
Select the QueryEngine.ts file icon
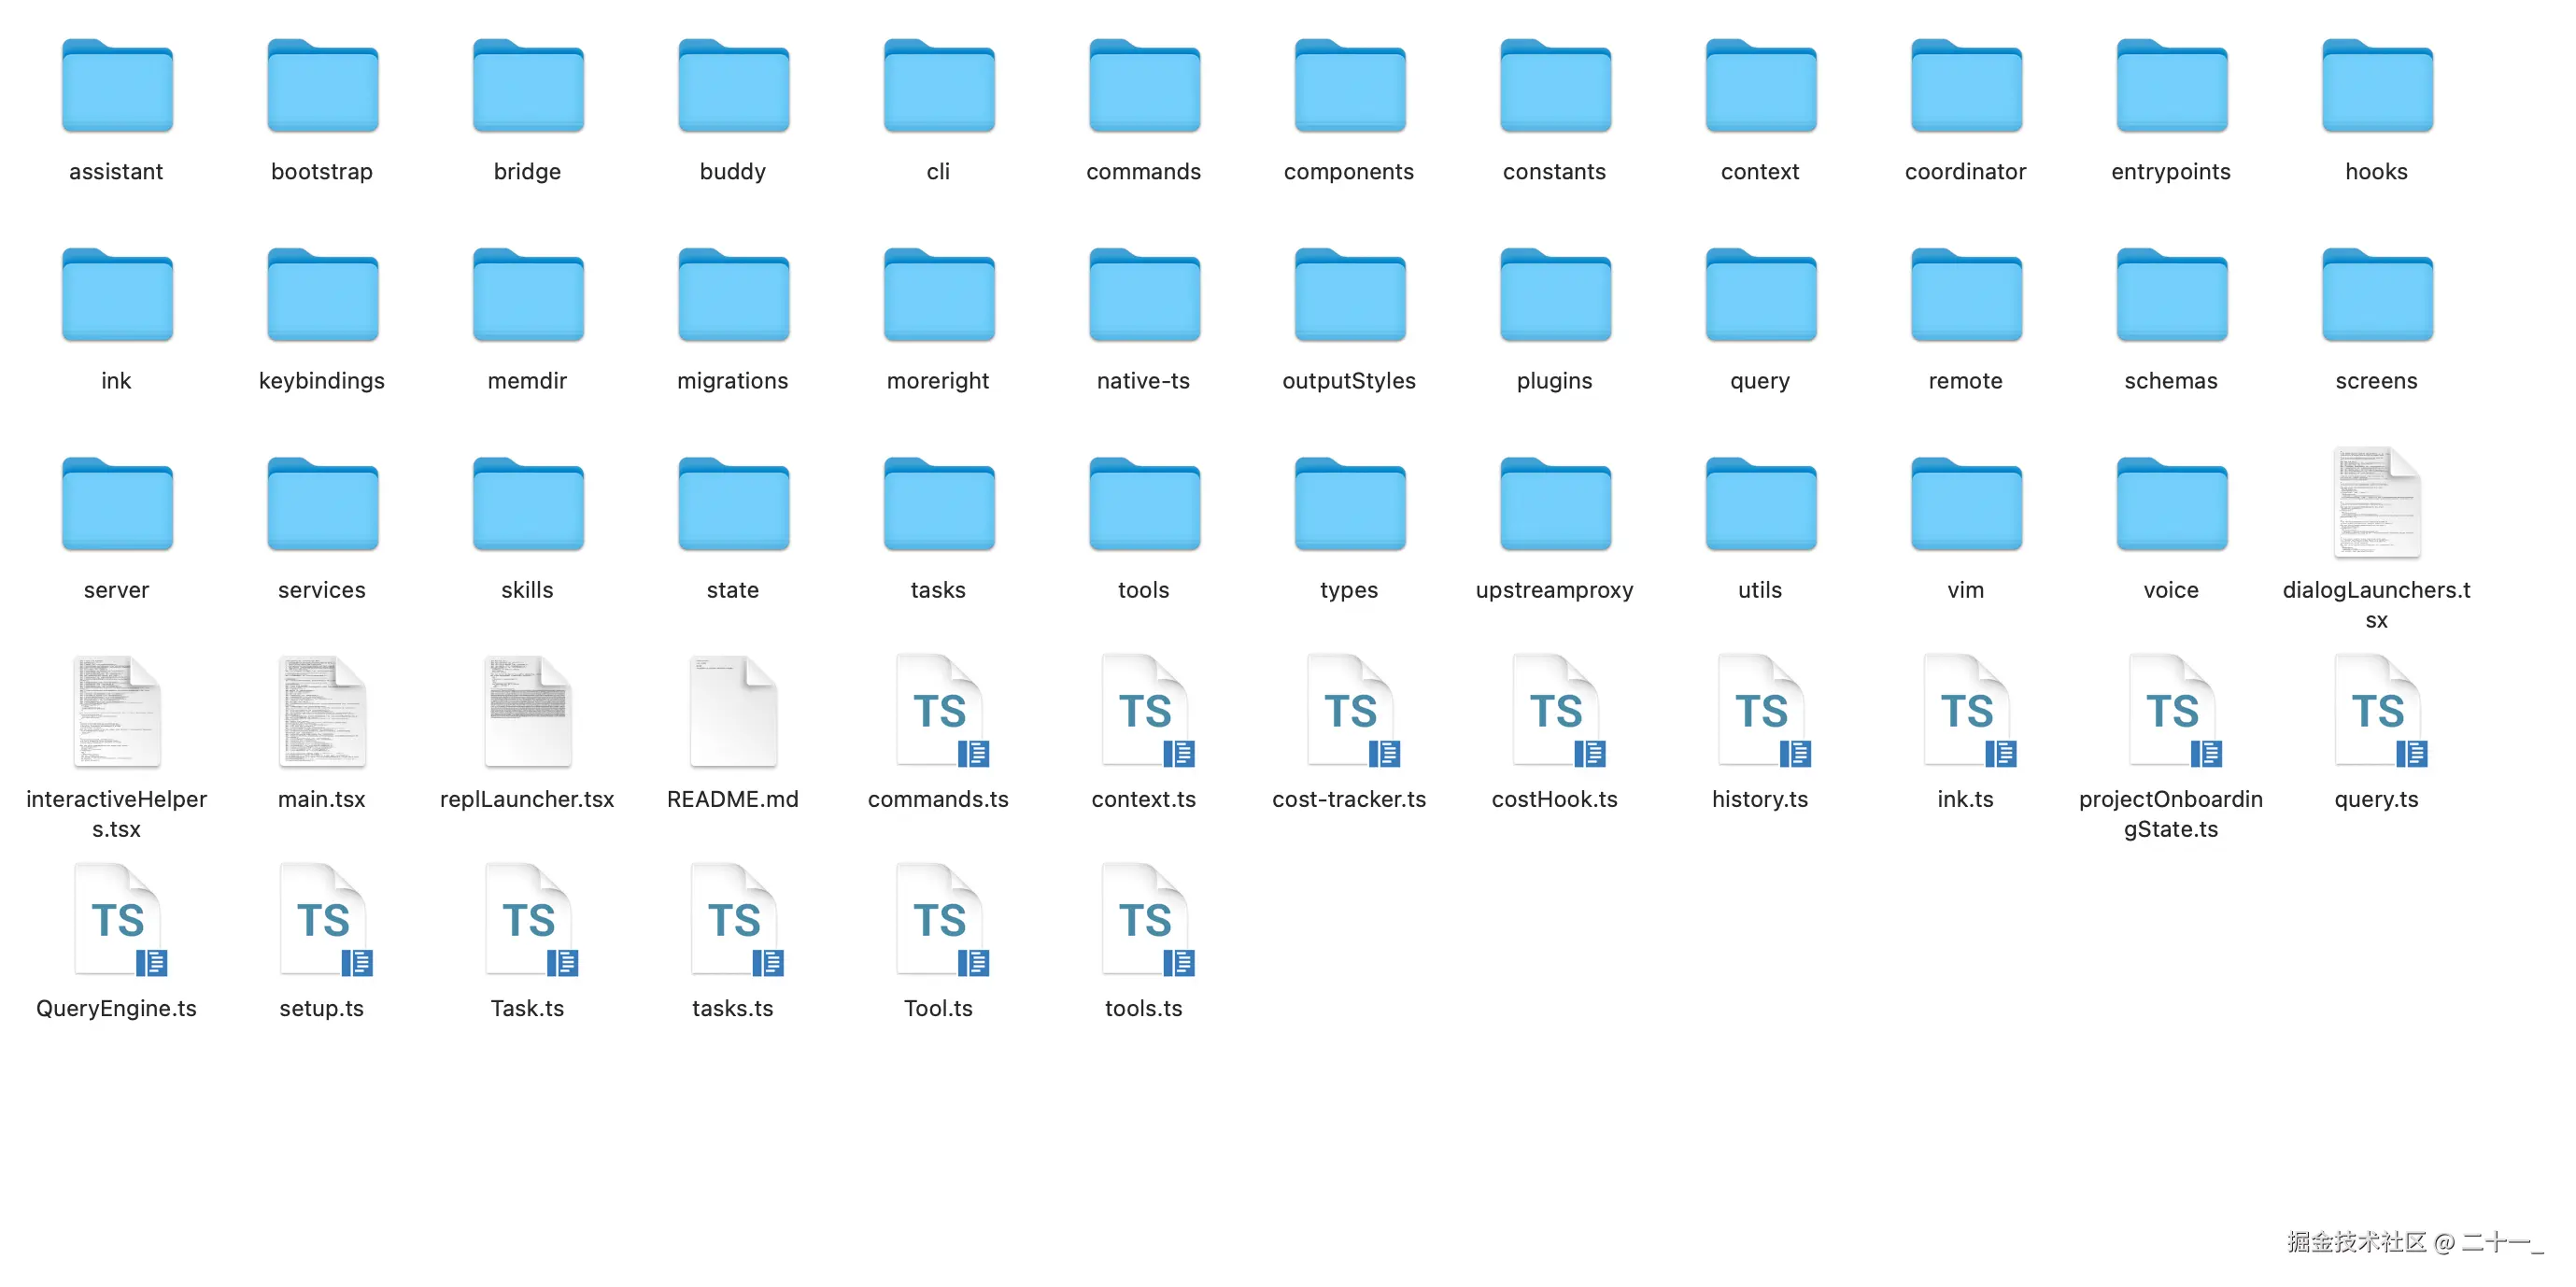coord(118,921)
